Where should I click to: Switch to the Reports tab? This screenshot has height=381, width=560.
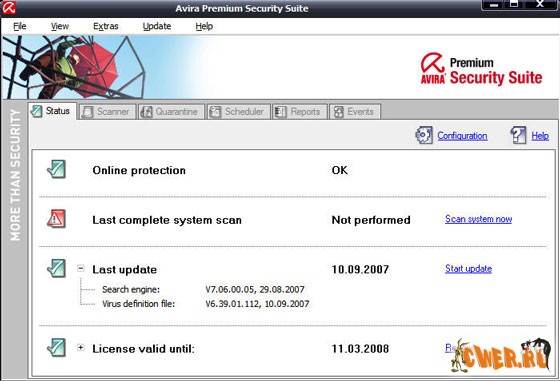click(299, 112)
